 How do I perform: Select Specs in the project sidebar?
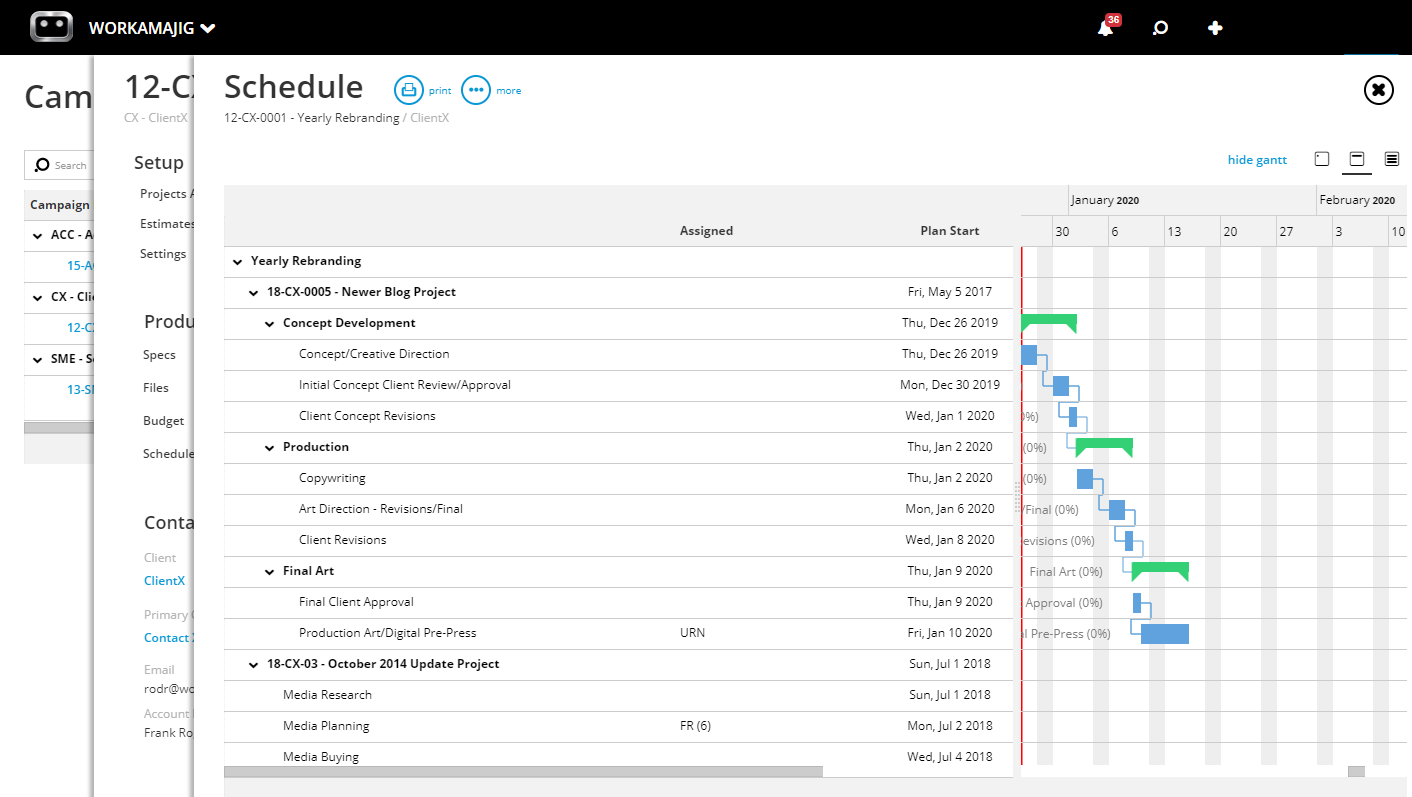coord(160,354)
